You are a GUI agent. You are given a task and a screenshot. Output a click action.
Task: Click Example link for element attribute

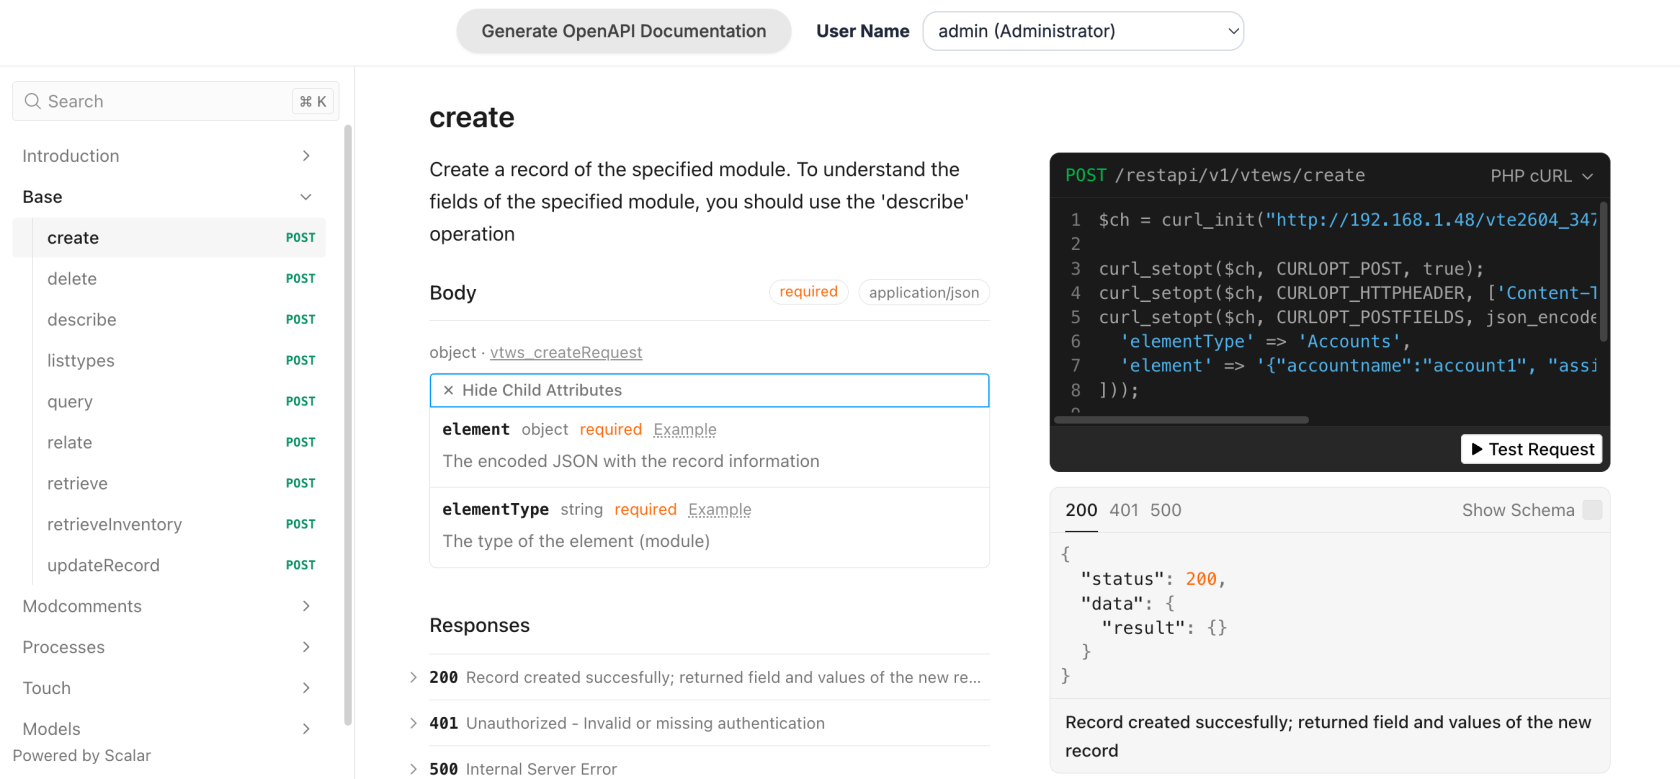pyautogui.click(x=685, y=429)
